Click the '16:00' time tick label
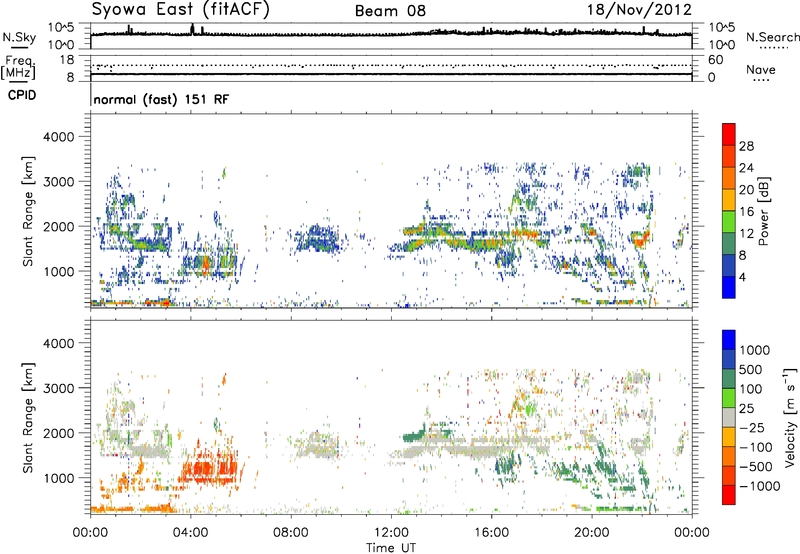Viewport: 800px width, 554px height. [491, 533]
